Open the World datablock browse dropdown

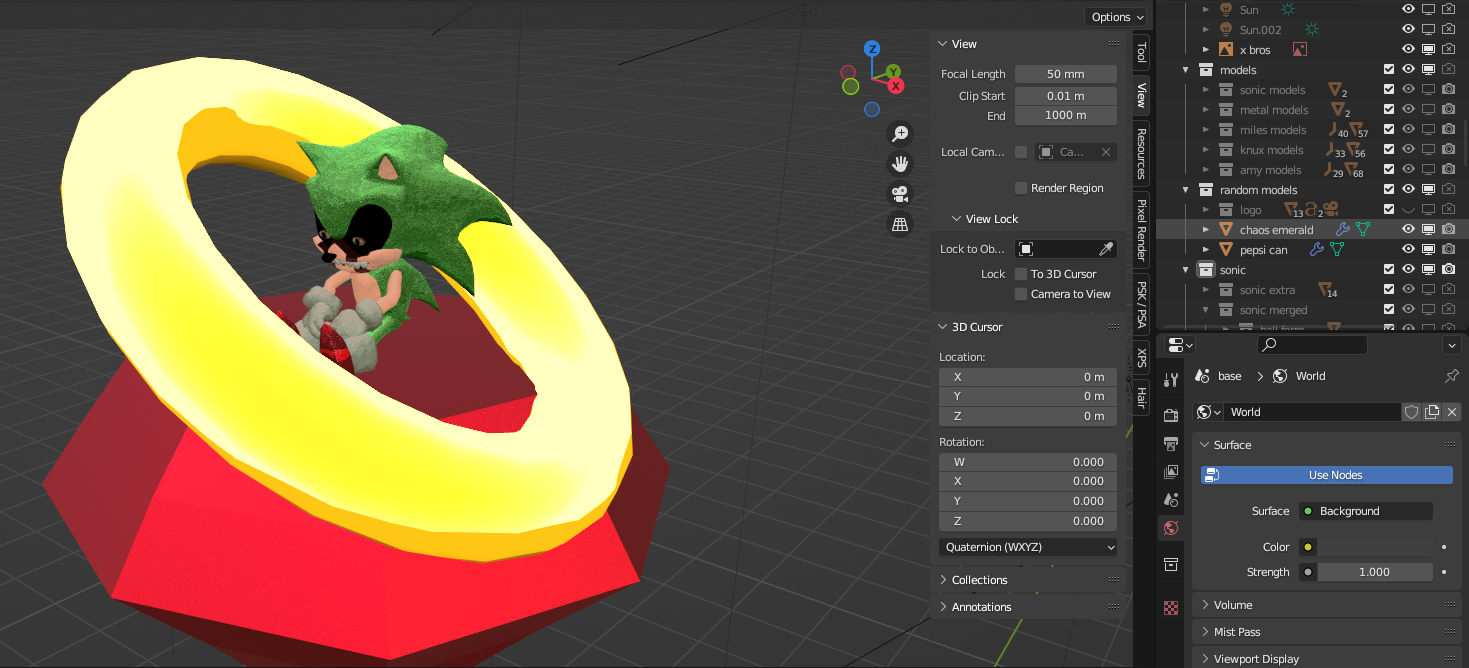(1209, 412)
